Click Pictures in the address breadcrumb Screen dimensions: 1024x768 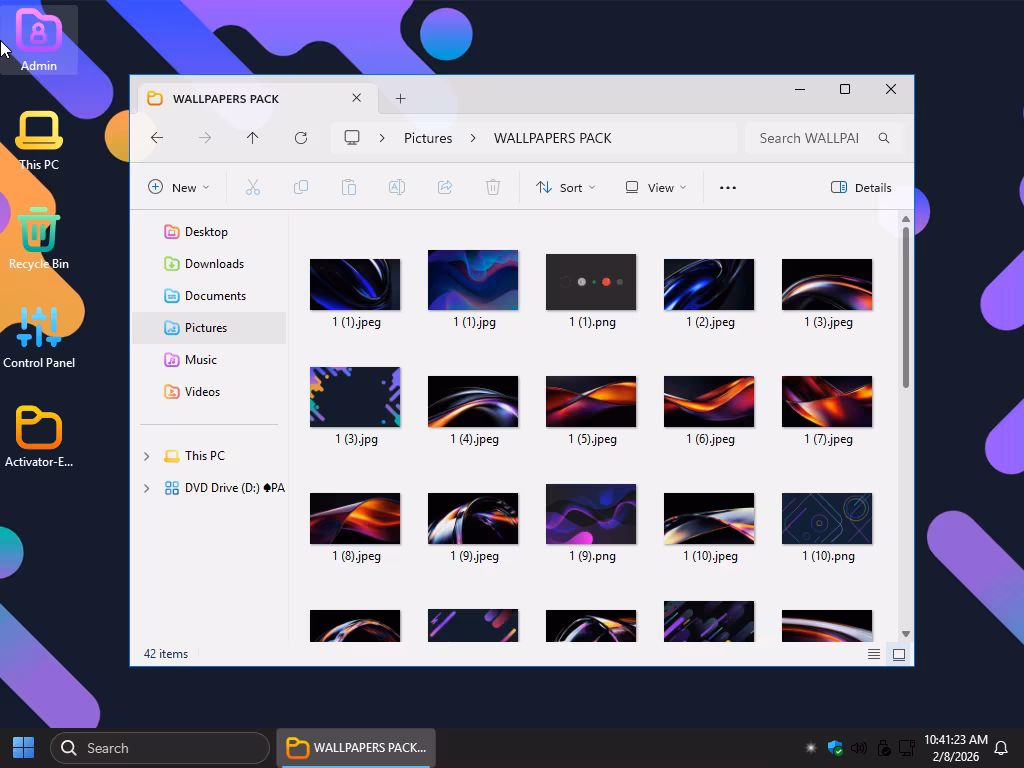[428, 138]
